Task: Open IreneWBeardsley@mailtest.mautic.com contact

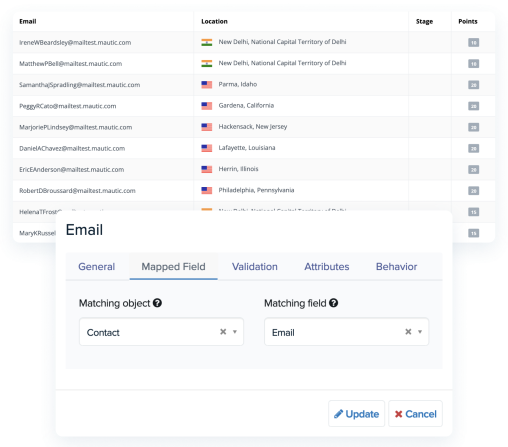Action: click(x=75, y=43)
